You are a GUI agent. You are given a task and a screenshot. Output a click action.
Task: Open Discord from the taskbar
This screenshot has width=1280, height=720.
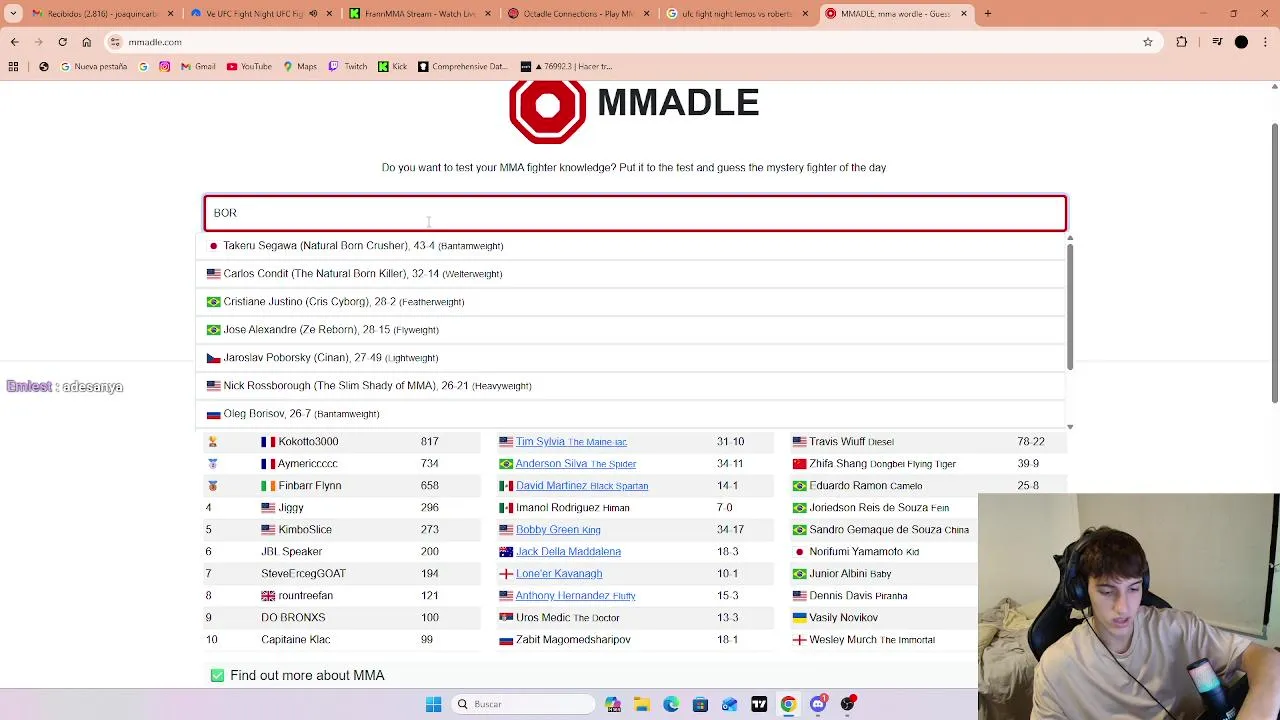point(818,704)
